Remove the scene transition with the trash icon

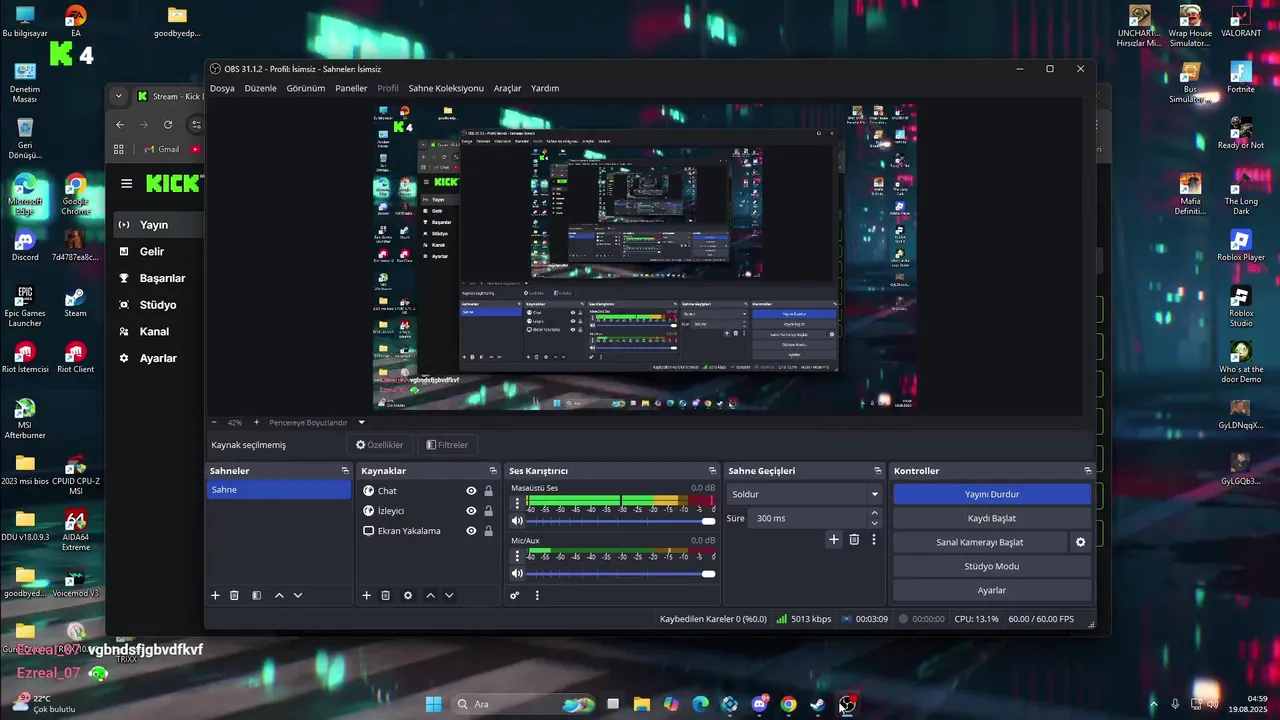click(854, 539)
